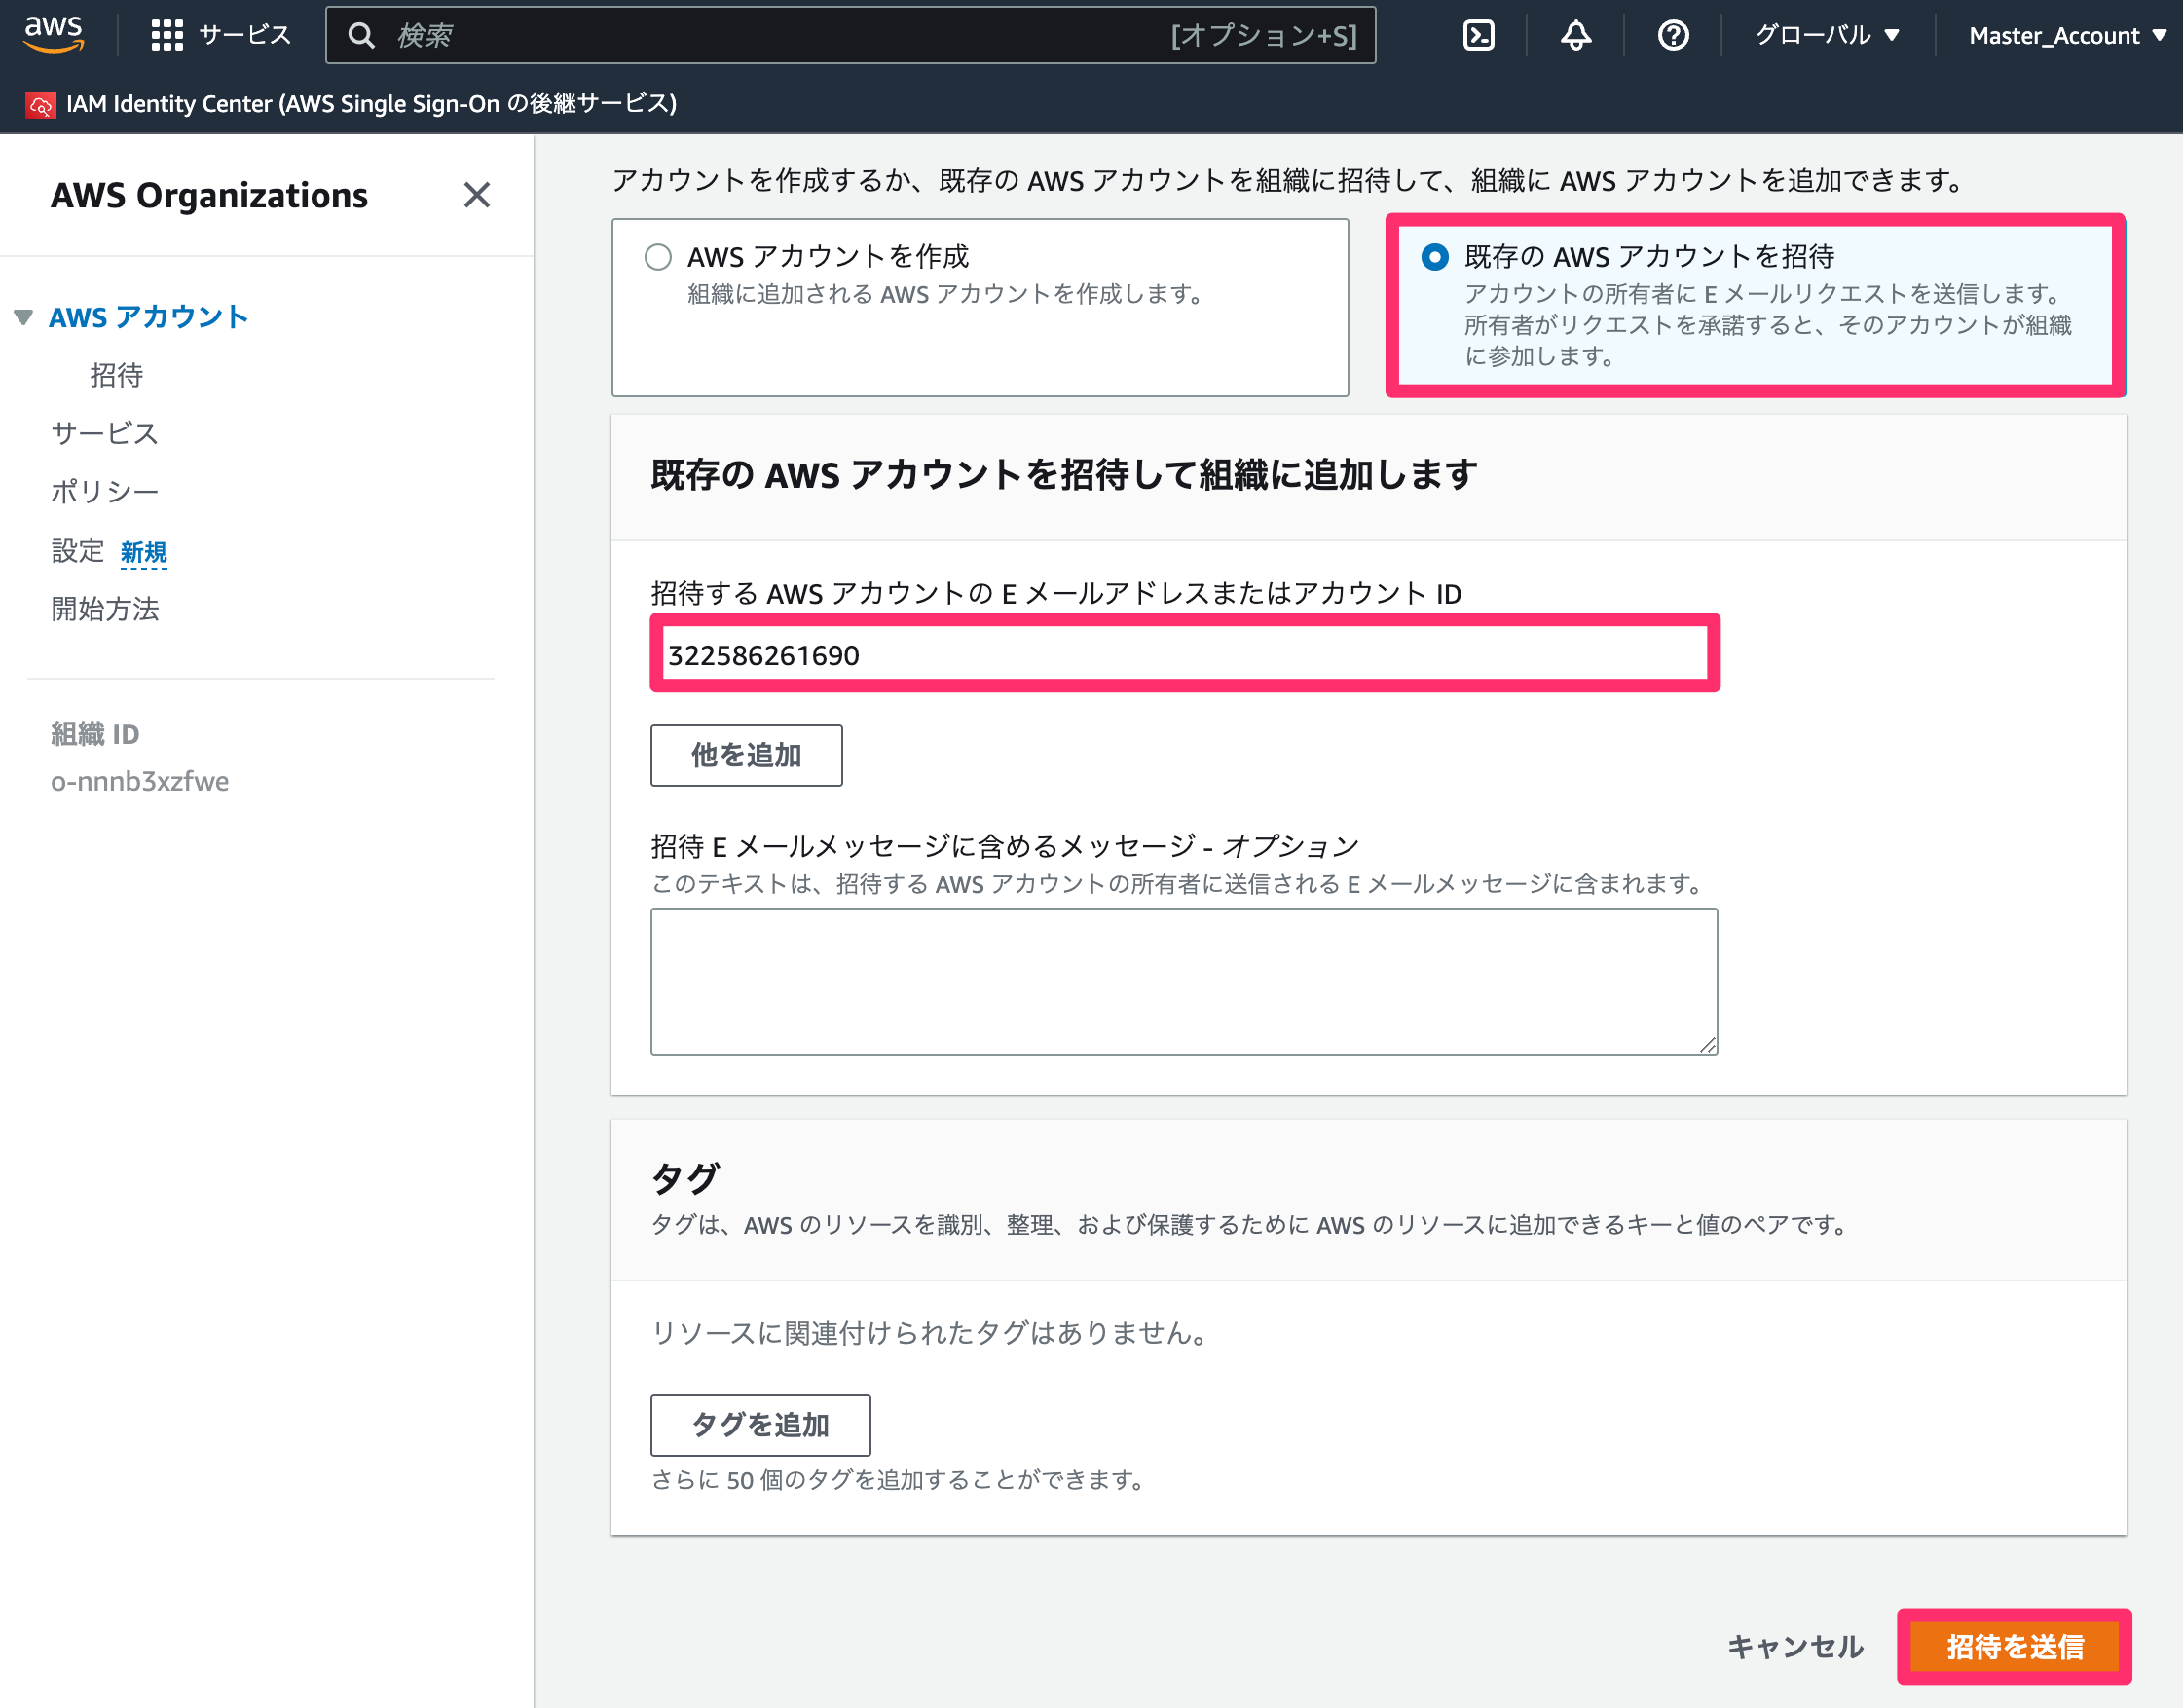Open the IAM Identity Center shortcut icon

[x=41, y=104]
